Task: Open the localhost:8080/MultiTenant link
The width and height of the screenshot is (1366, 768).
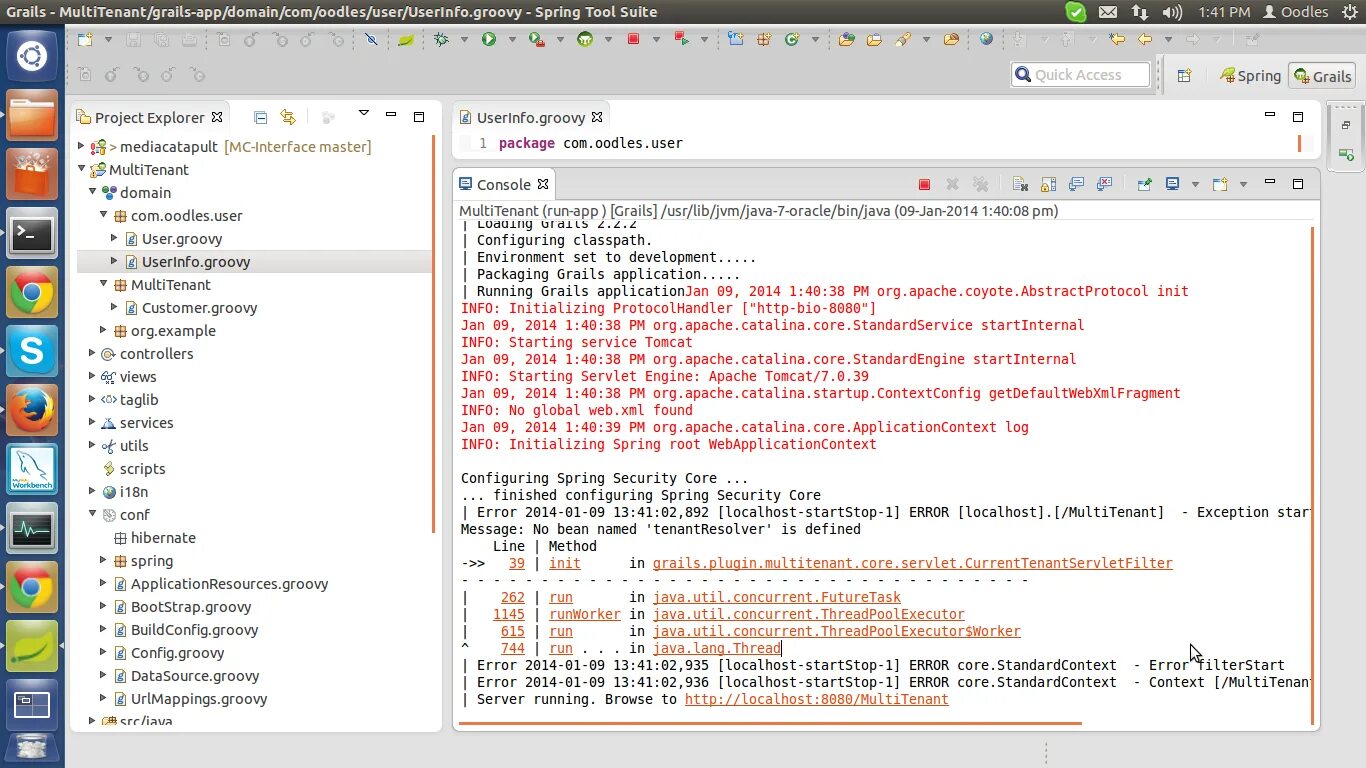Action: click(816, 699)
